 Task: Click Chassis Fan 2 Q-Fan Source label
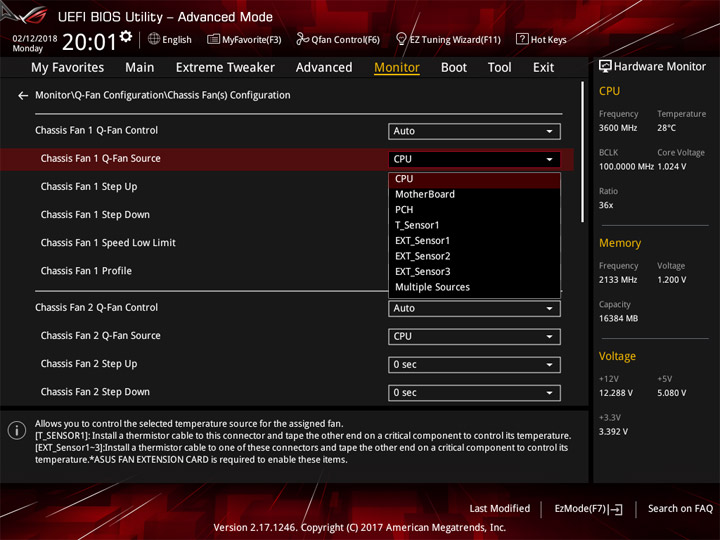click(101, 336)
